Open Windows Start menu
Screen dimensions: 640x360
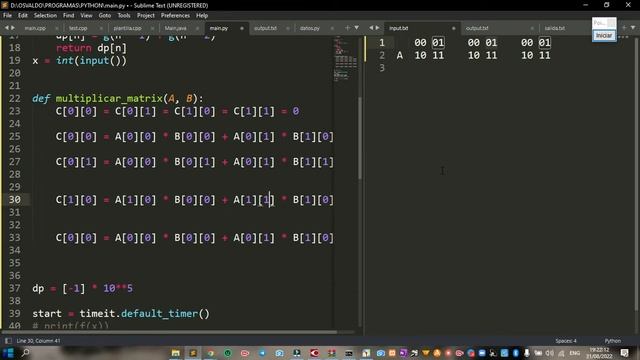(x=8, y=353)
